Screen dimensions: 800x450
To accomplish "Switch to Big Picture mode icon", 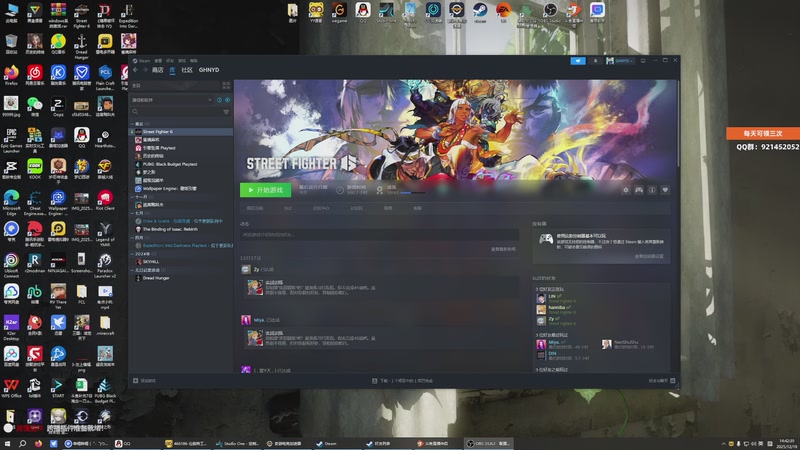I will pyautogui.click(x=643, y=61).
